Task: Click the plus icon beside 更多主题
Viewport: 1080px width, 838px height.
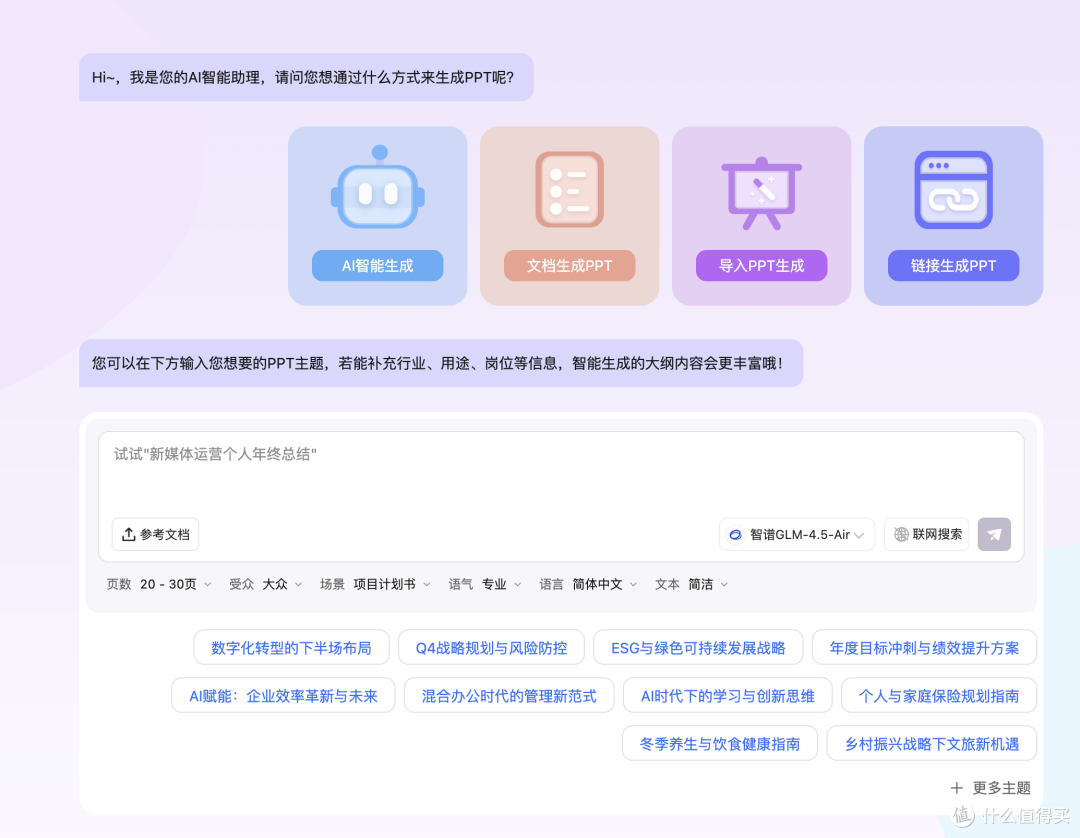Action: (x=957, y=788)
